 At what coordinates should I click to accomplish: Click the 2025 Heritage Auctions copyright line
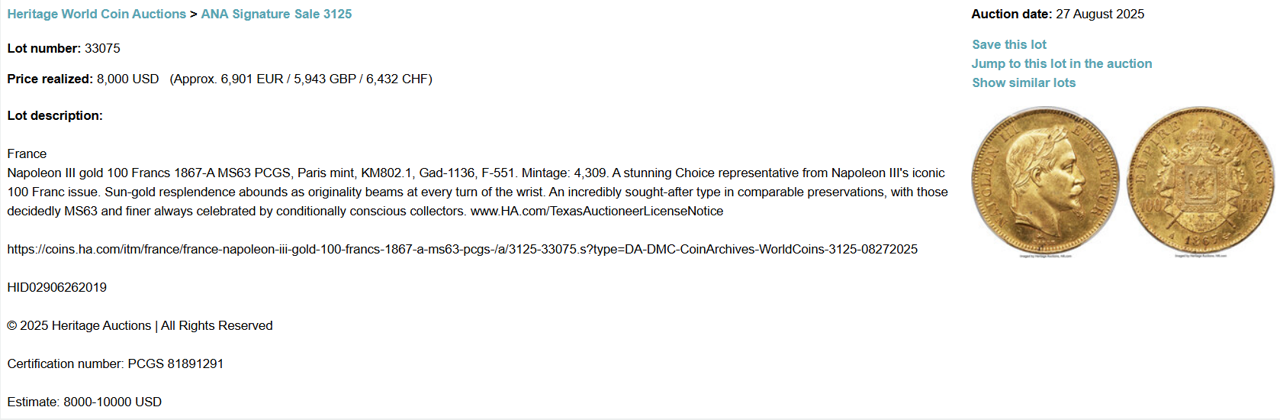[x=140, y=325]
